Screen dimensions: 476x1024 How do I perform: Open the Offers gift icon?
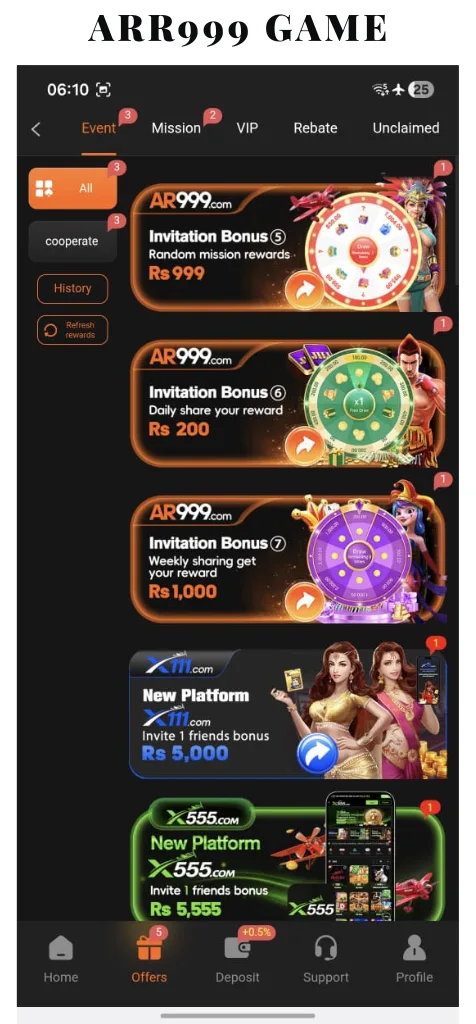pos(149,948)
